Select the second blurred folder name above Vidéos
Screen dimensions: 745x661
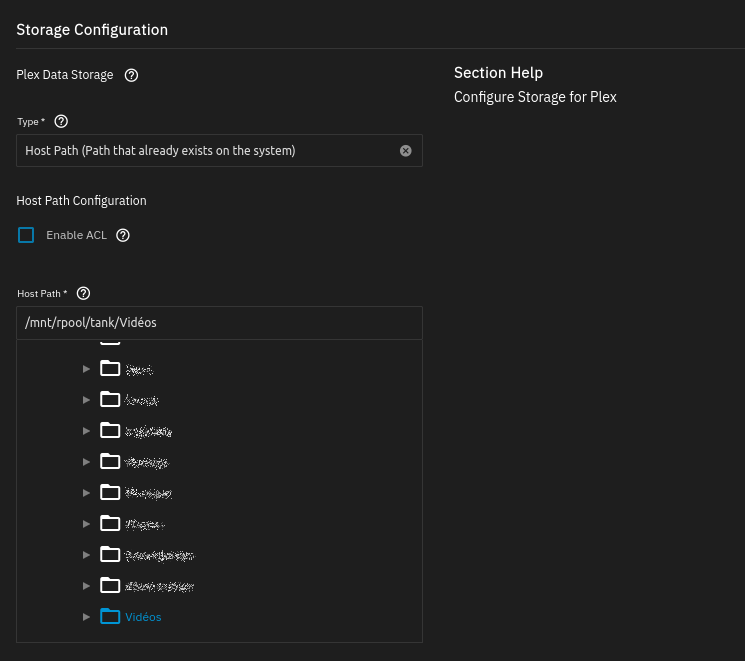tap(160, 555)
